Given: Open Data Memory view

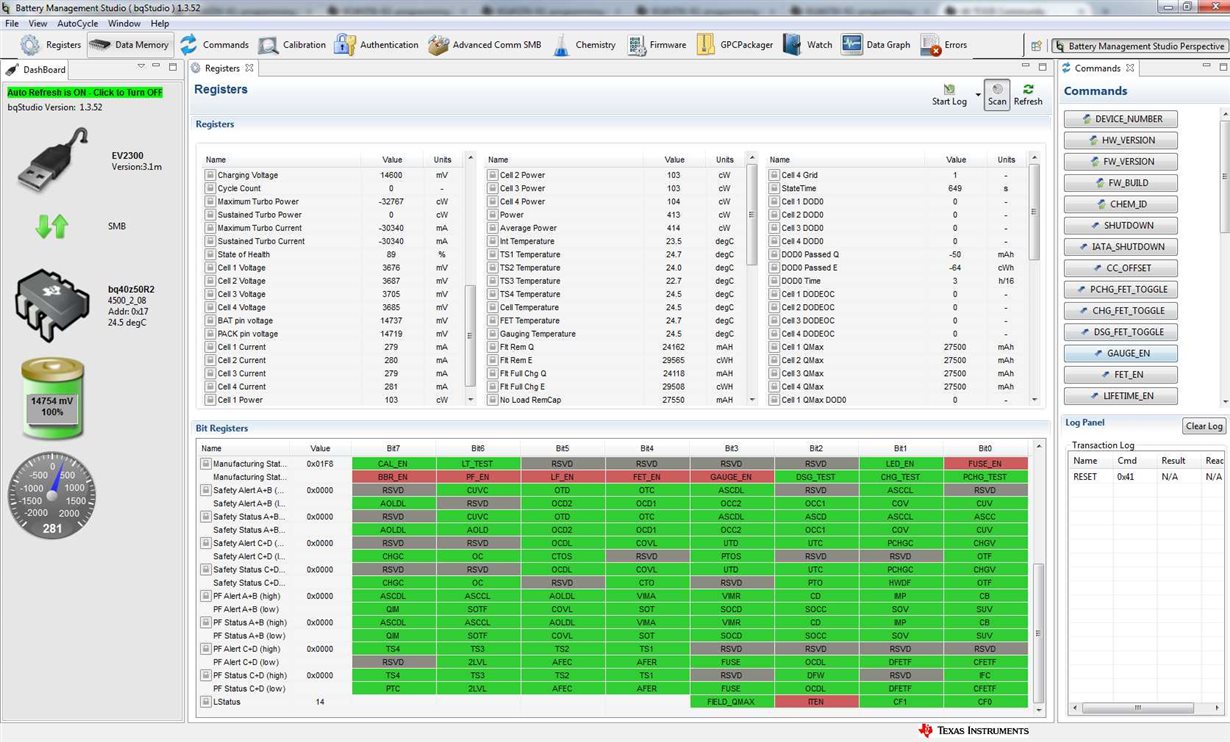Looking at the screenshot, I should [x=129, y=45].
